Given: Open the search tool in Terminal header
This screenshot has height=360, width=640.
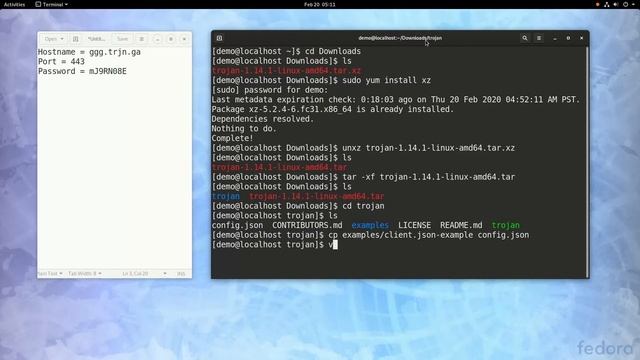Looking at the screenshot, I should pyautogui.click(x=525, y=38).
